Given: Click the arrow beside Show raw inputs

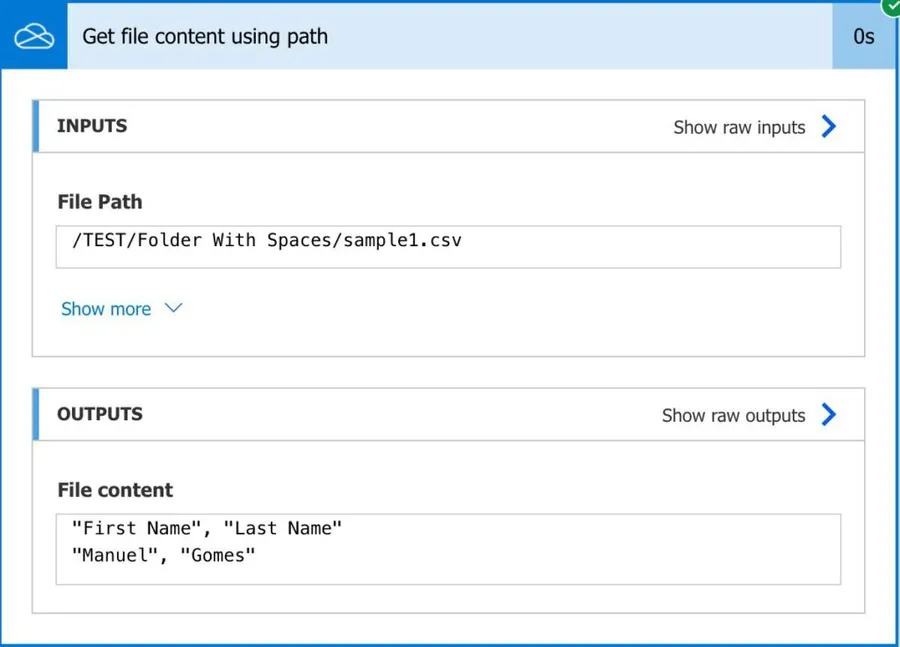Looking at the screenshot, I should [x=828, y=126].
